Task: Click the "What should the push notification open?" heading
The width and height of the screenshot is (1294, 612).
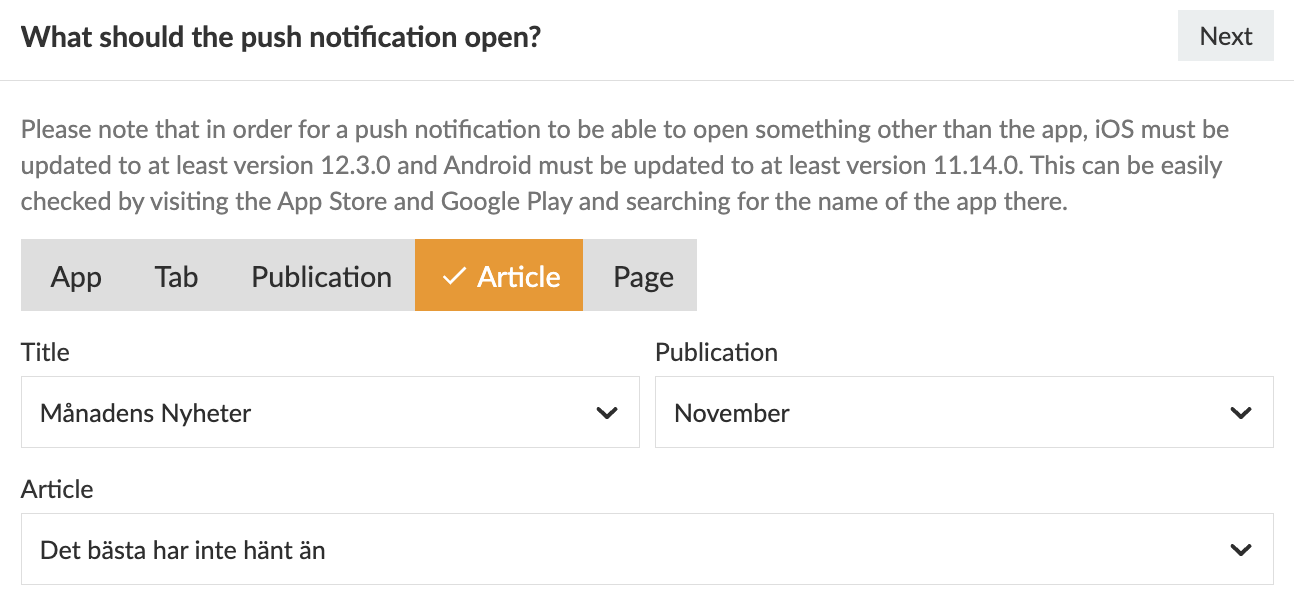Action: coord(281,38)
